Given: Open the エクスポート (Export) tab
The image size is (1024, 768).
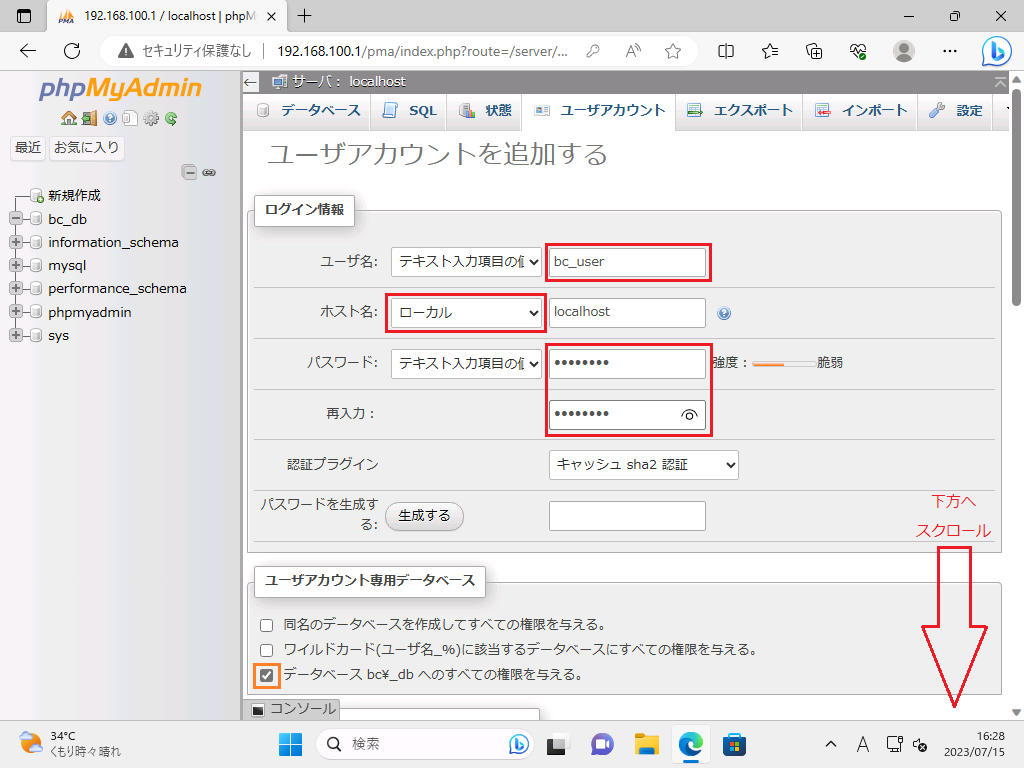Looking at the screenshot, I should 740,111.
